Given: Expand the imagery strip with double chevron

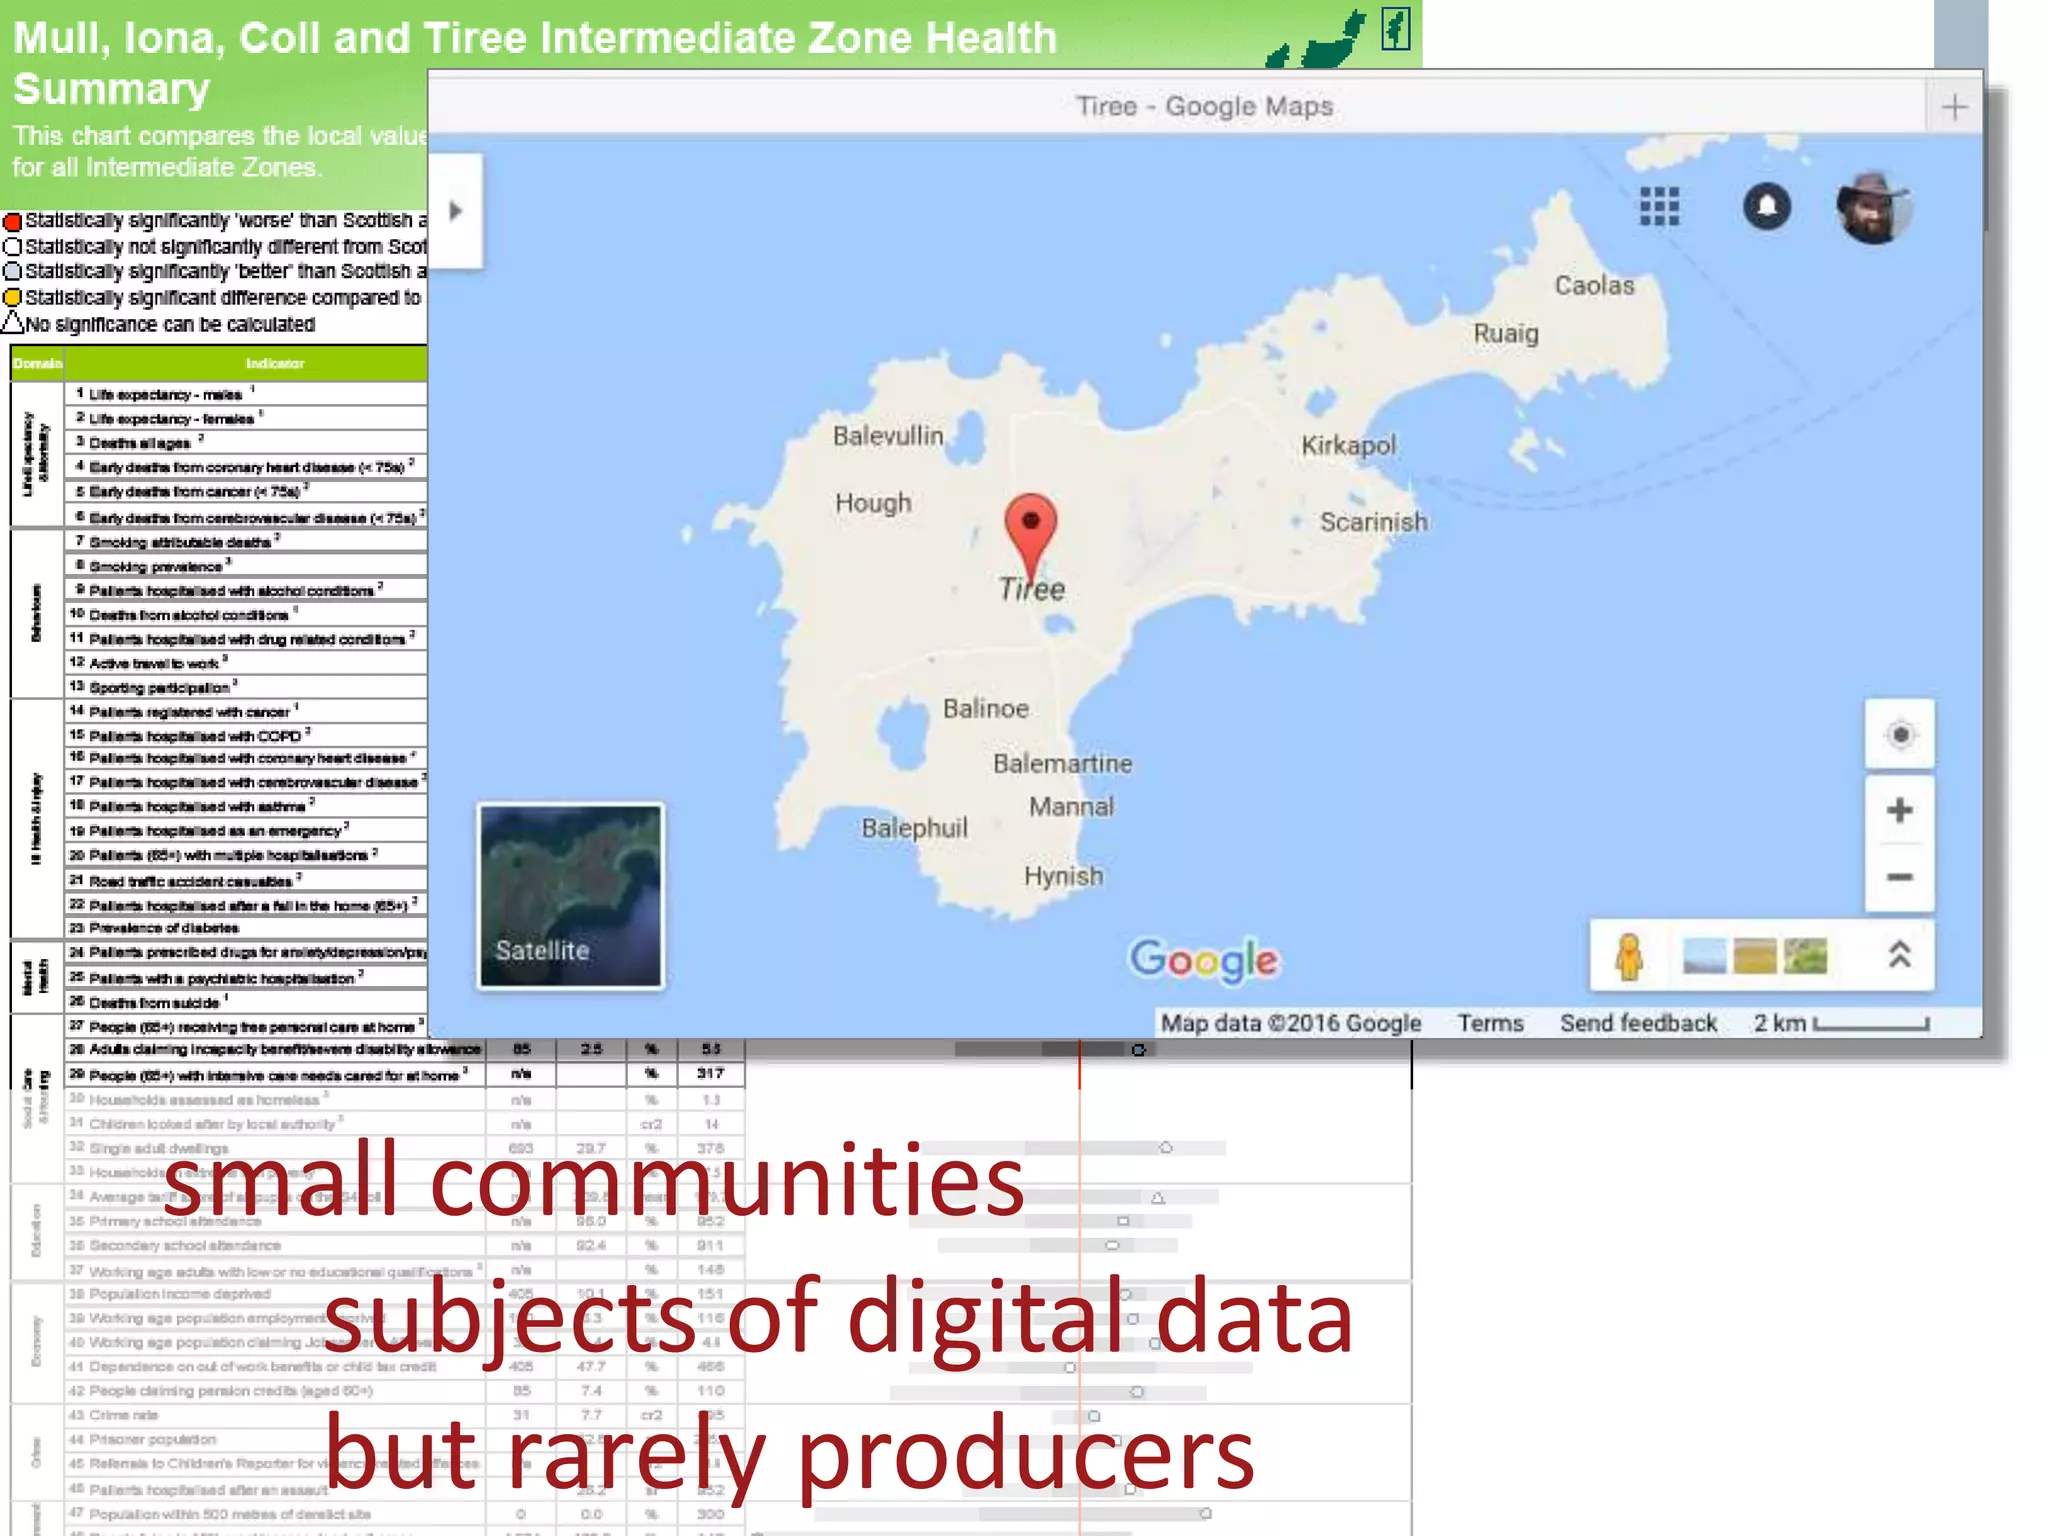Looking at the screenshot, I should click(1899, 954).
